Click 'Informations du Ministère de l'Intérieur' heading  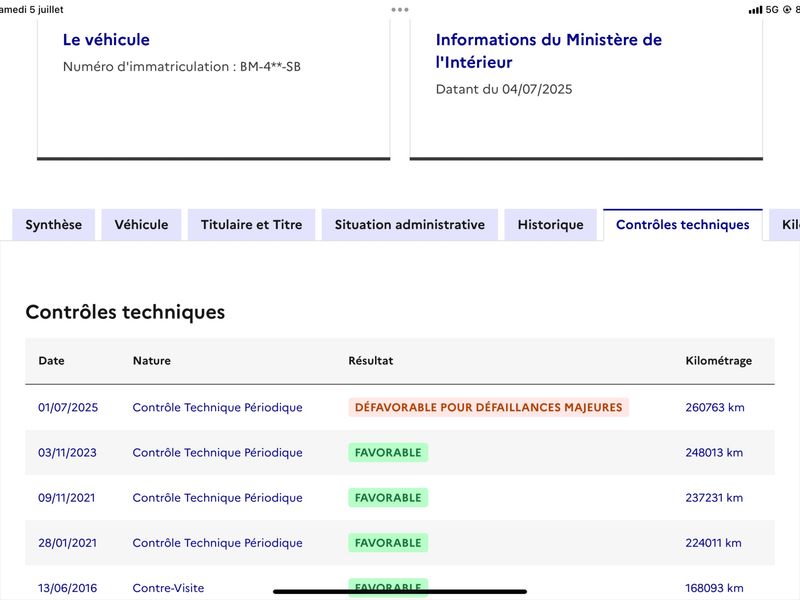tap(548, 51)
